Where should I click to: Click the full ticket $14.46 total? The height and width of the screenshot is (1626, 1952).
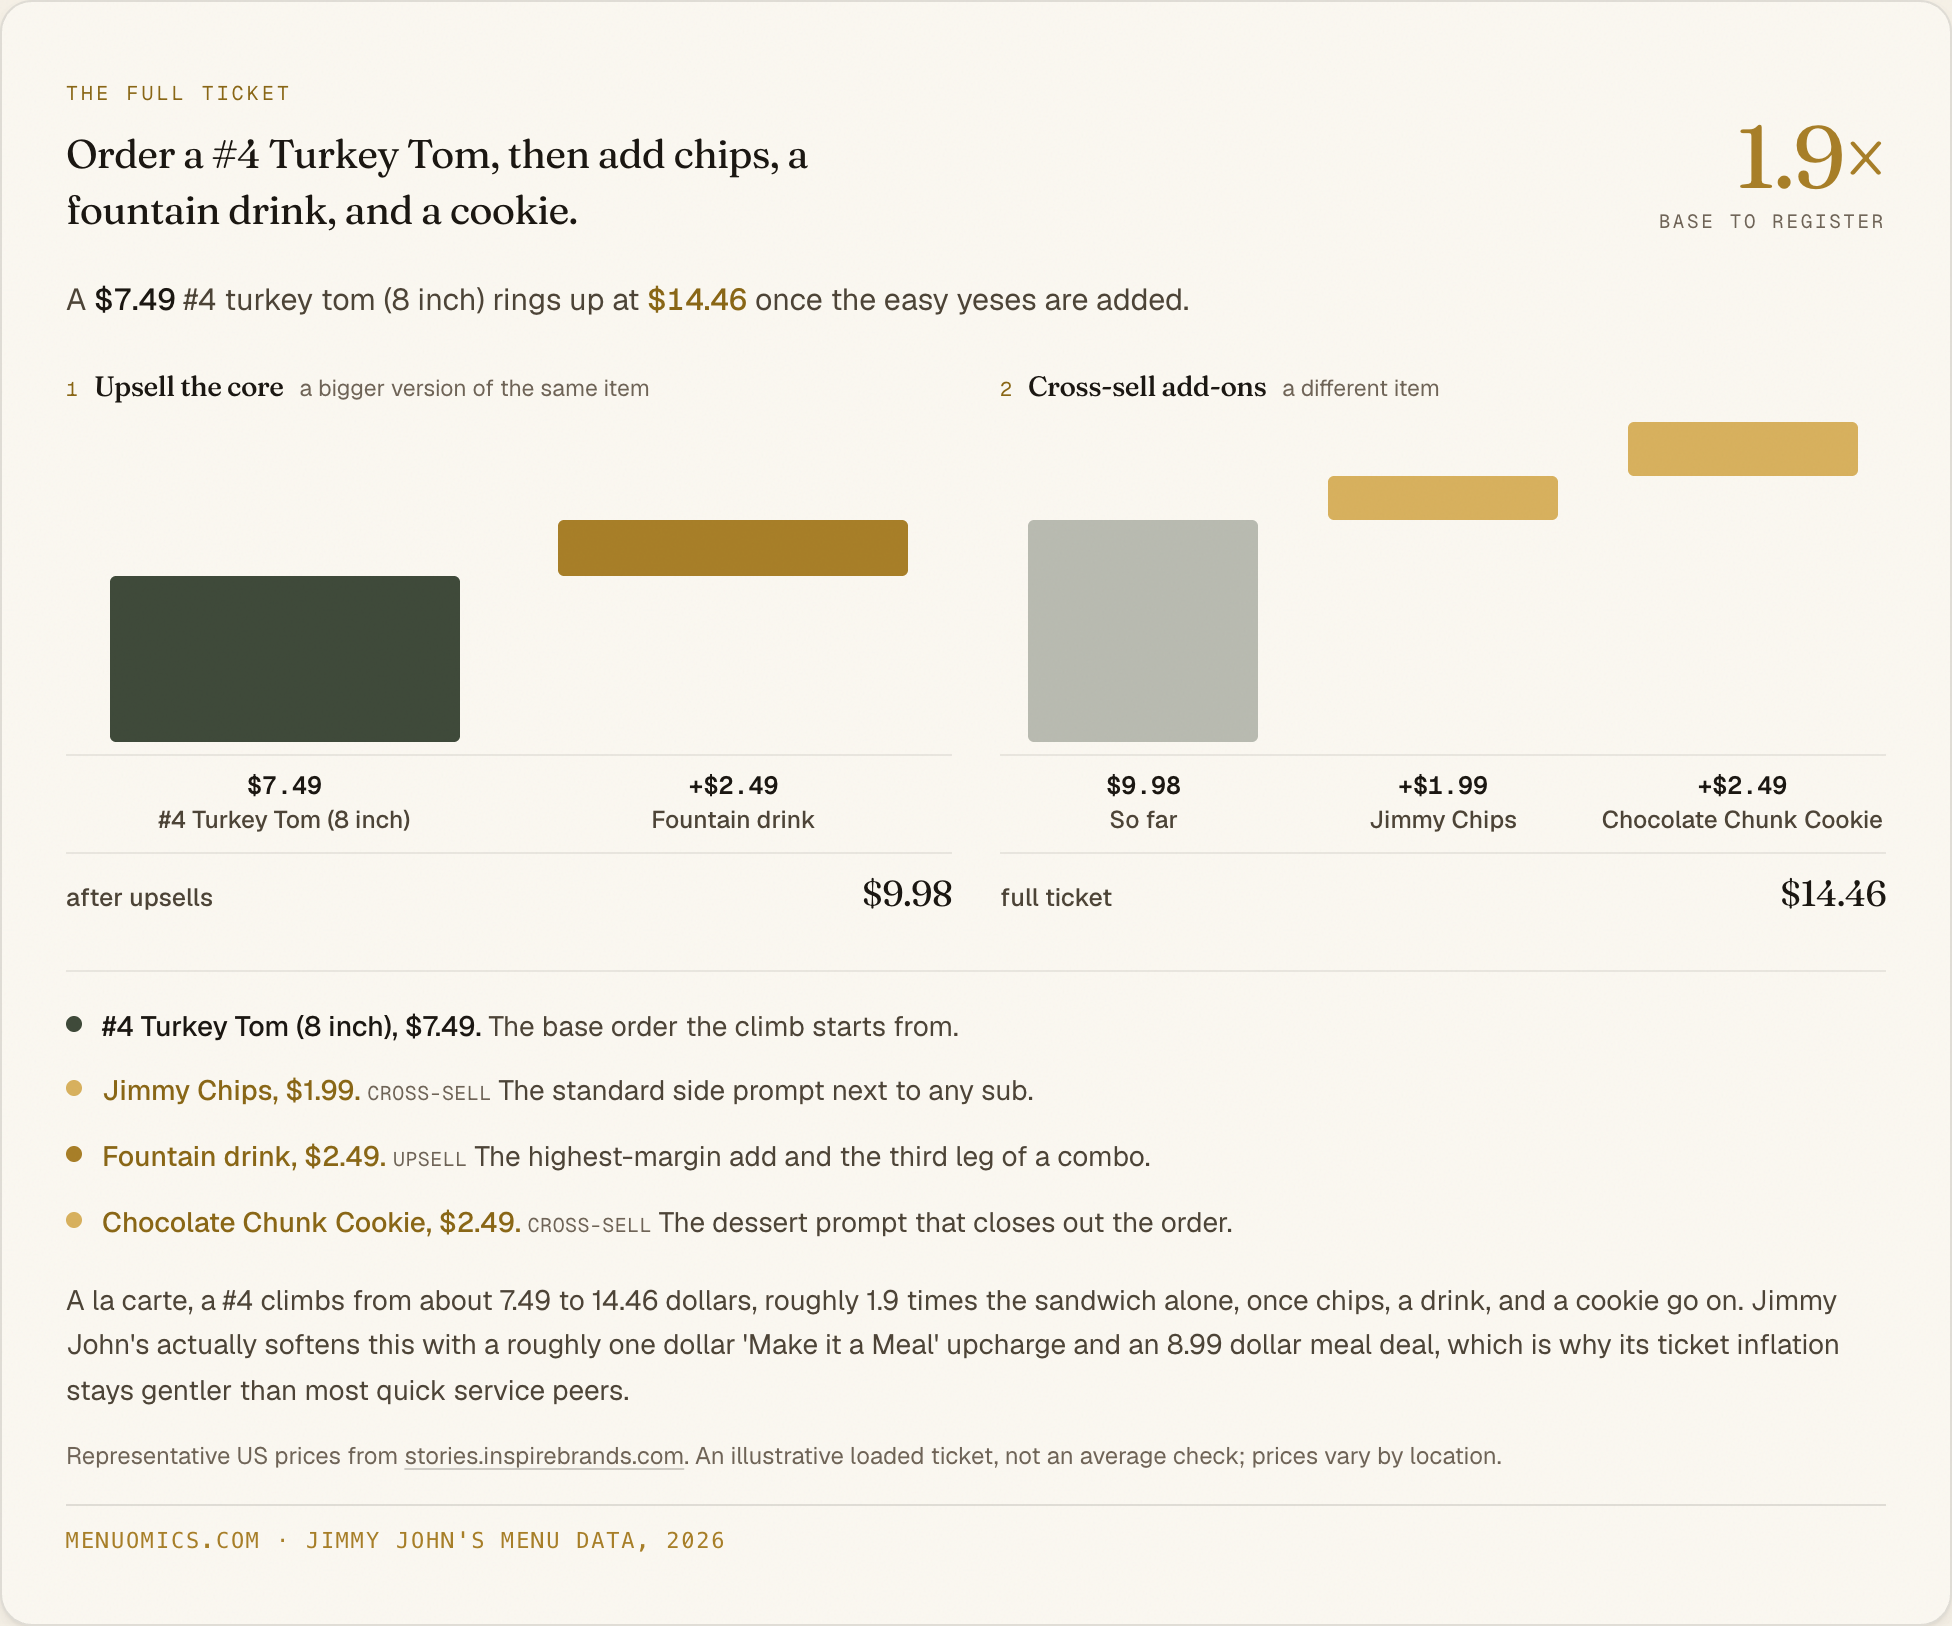click(x=1833, y=894)
